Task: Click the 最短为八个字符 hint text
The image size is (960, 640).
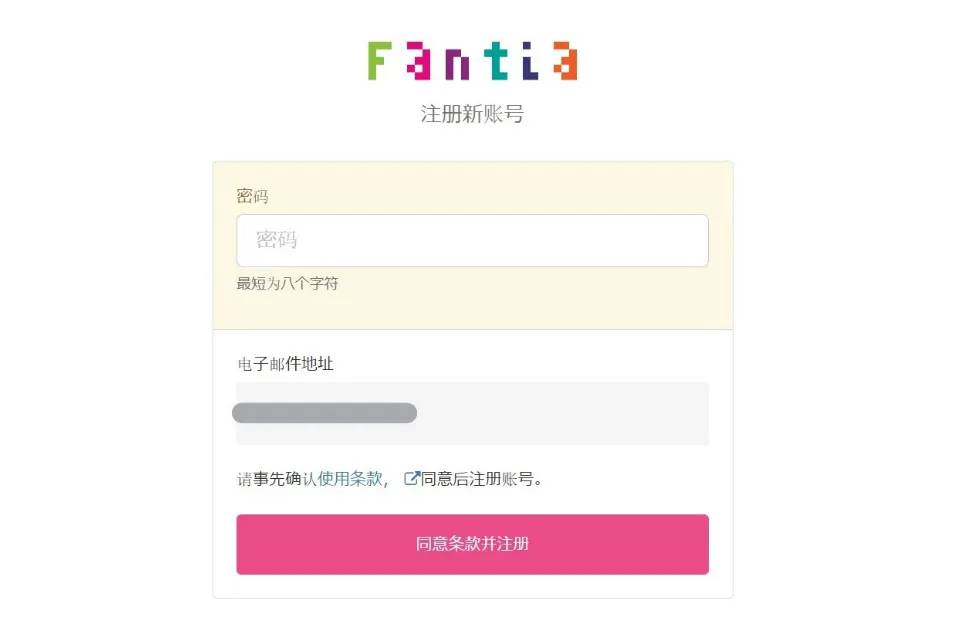Action: coord(287,284)
